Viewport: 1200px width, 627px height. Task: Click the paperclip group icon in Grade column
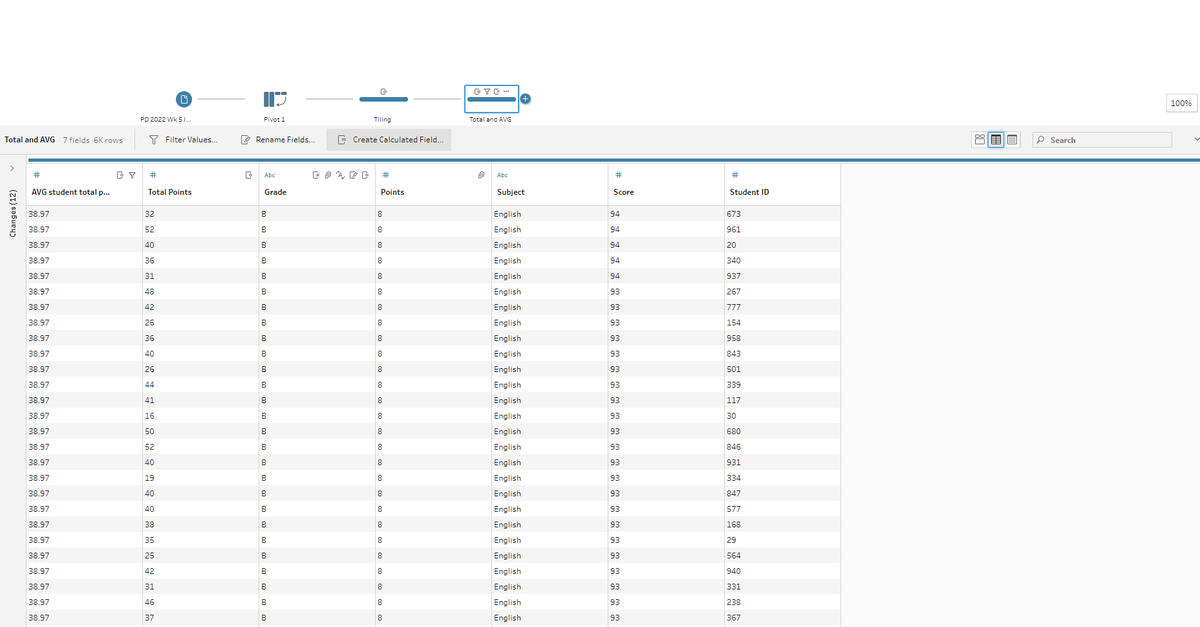click(x=327, y=175)
